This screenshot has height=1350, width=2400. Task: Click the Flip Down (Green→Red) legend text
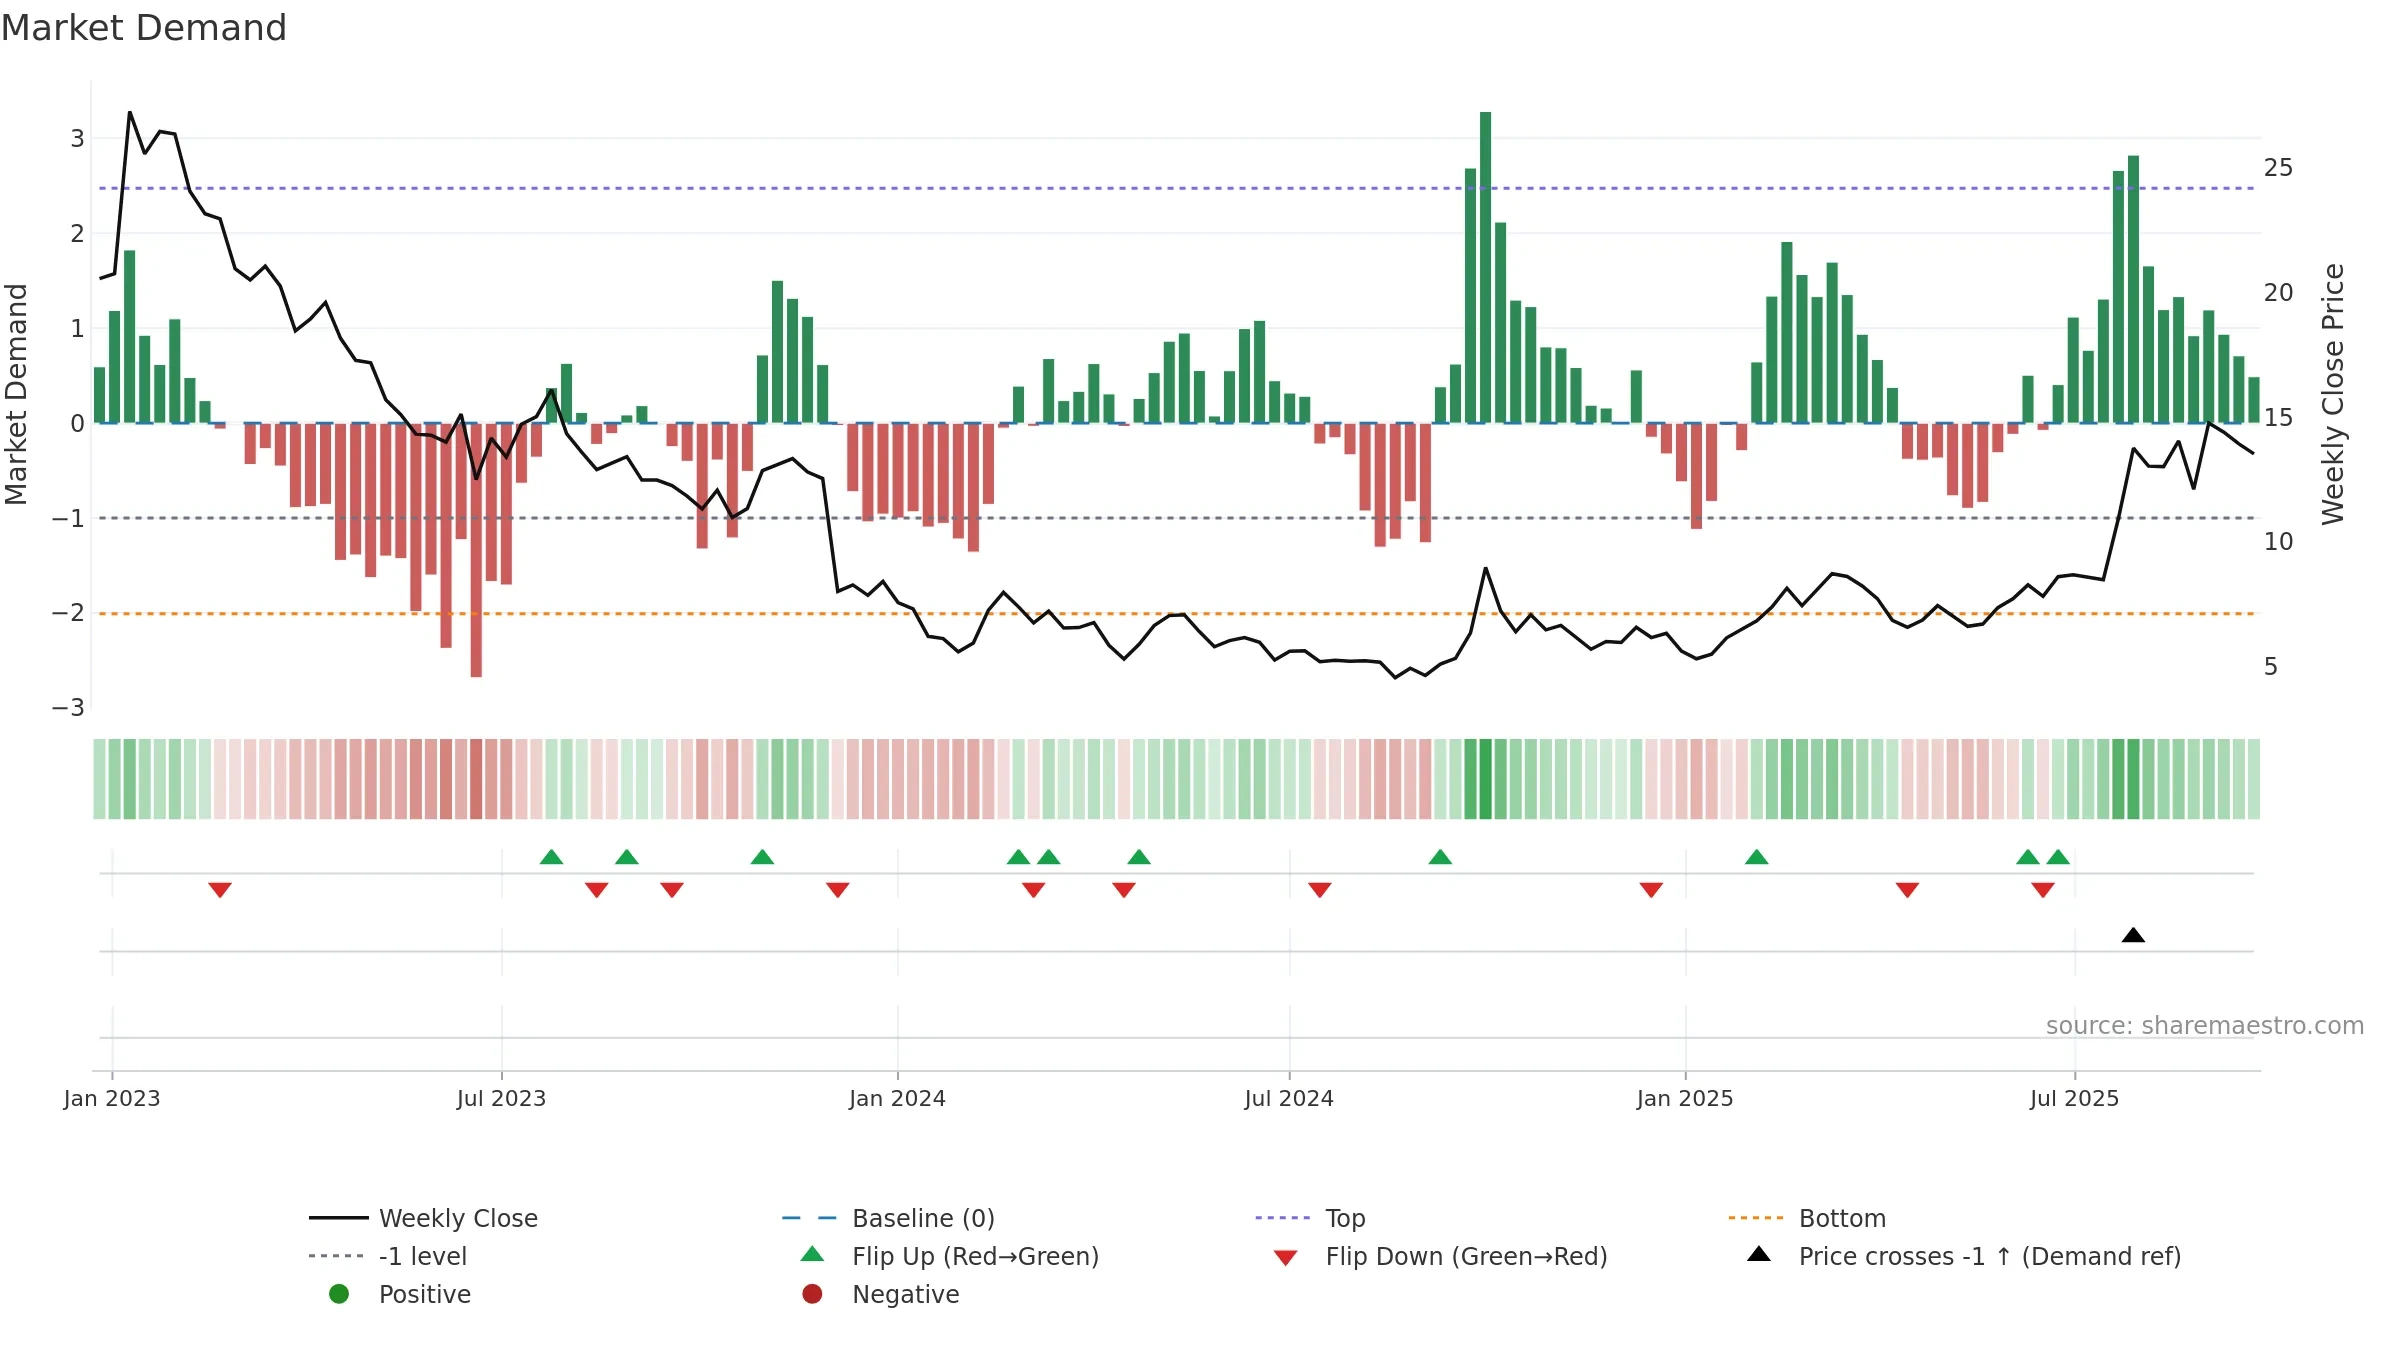(1466, 1256)
